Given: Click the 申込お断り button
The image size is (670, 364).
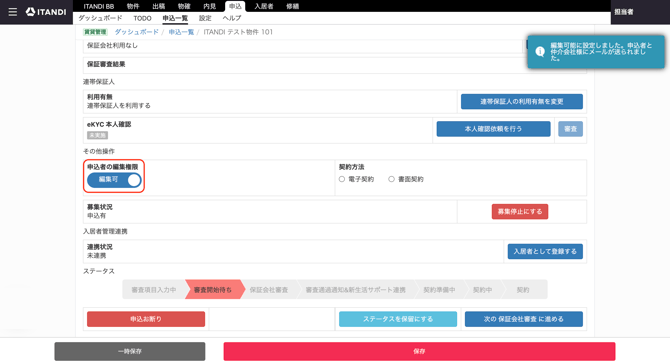Looking at the screenshot, I should coord(146,319).
